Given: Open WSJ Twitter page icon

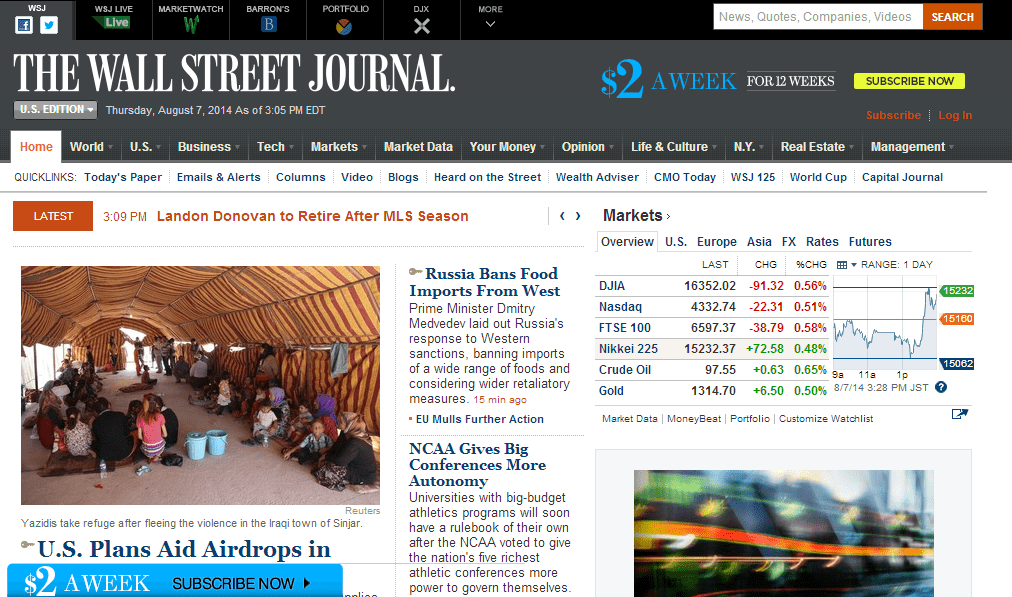Looking at the screenshot, I should click(x=49, y=25).
